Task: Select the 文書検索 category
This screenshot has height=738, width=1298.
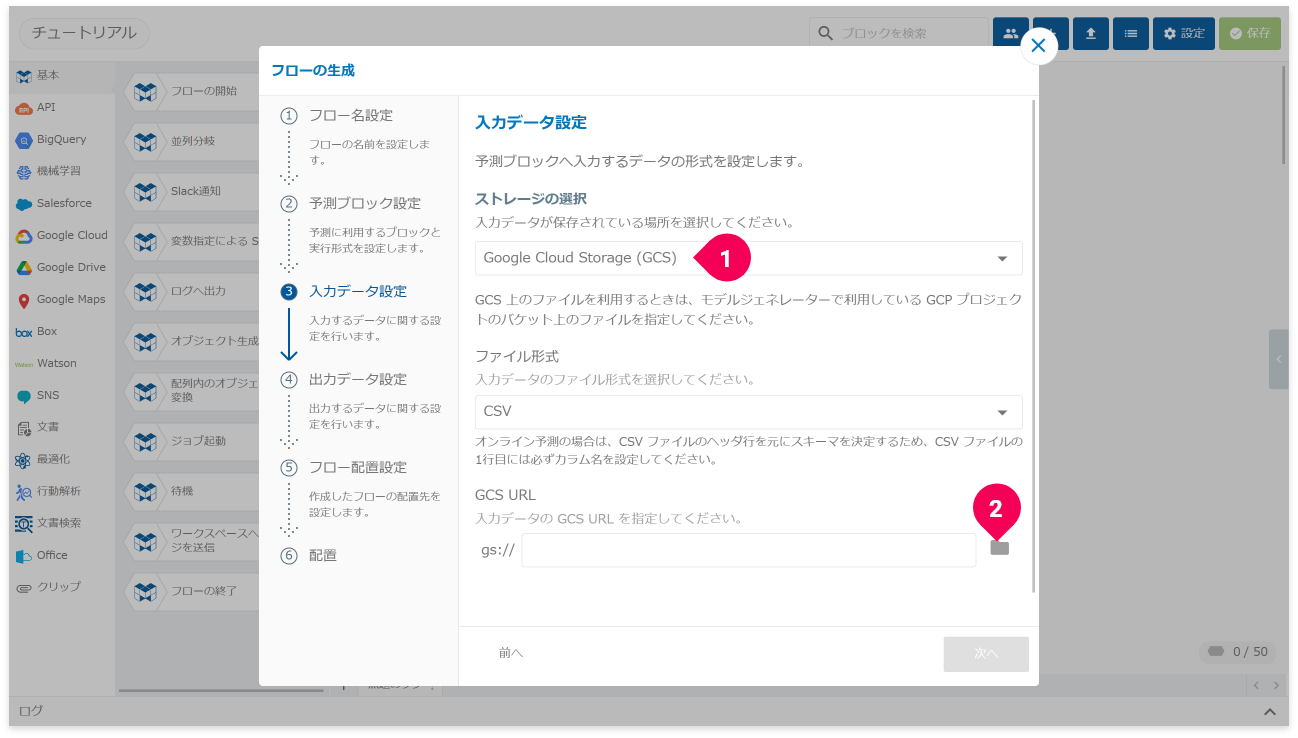Action: (x=60, y=524)
